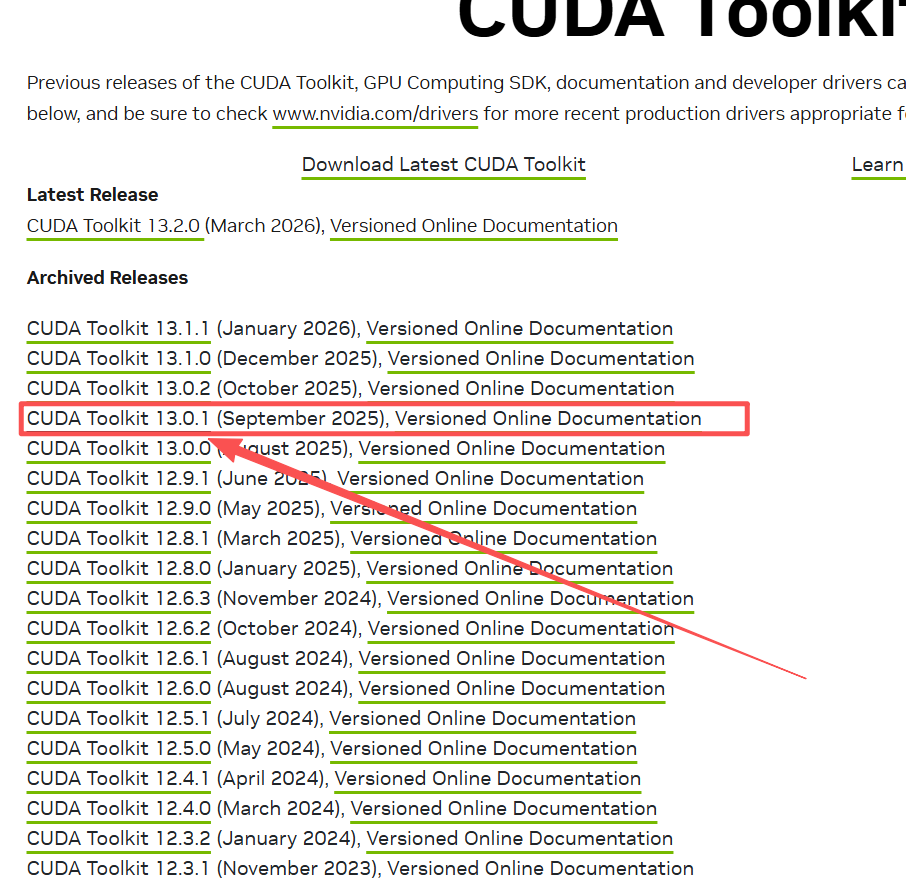Open Versioned Online Documentation for 13.2.0
This screenshot has height=878, width=906.
tap(474, 226)
